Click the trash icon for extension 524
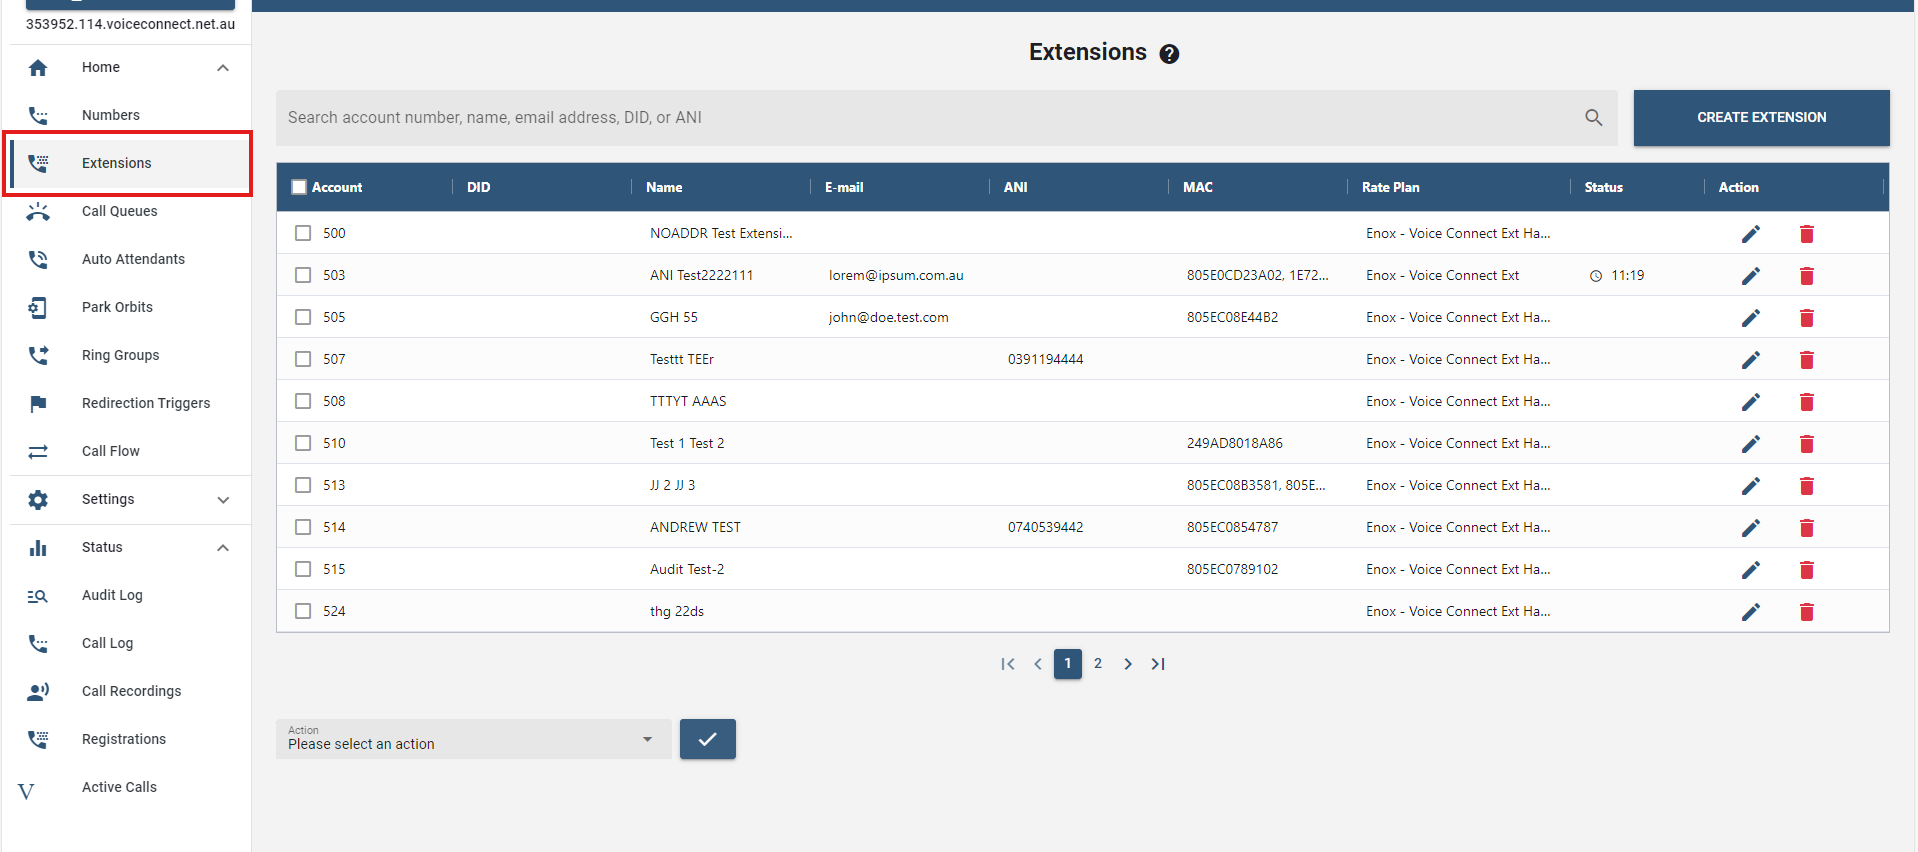 coord(1806,612)
